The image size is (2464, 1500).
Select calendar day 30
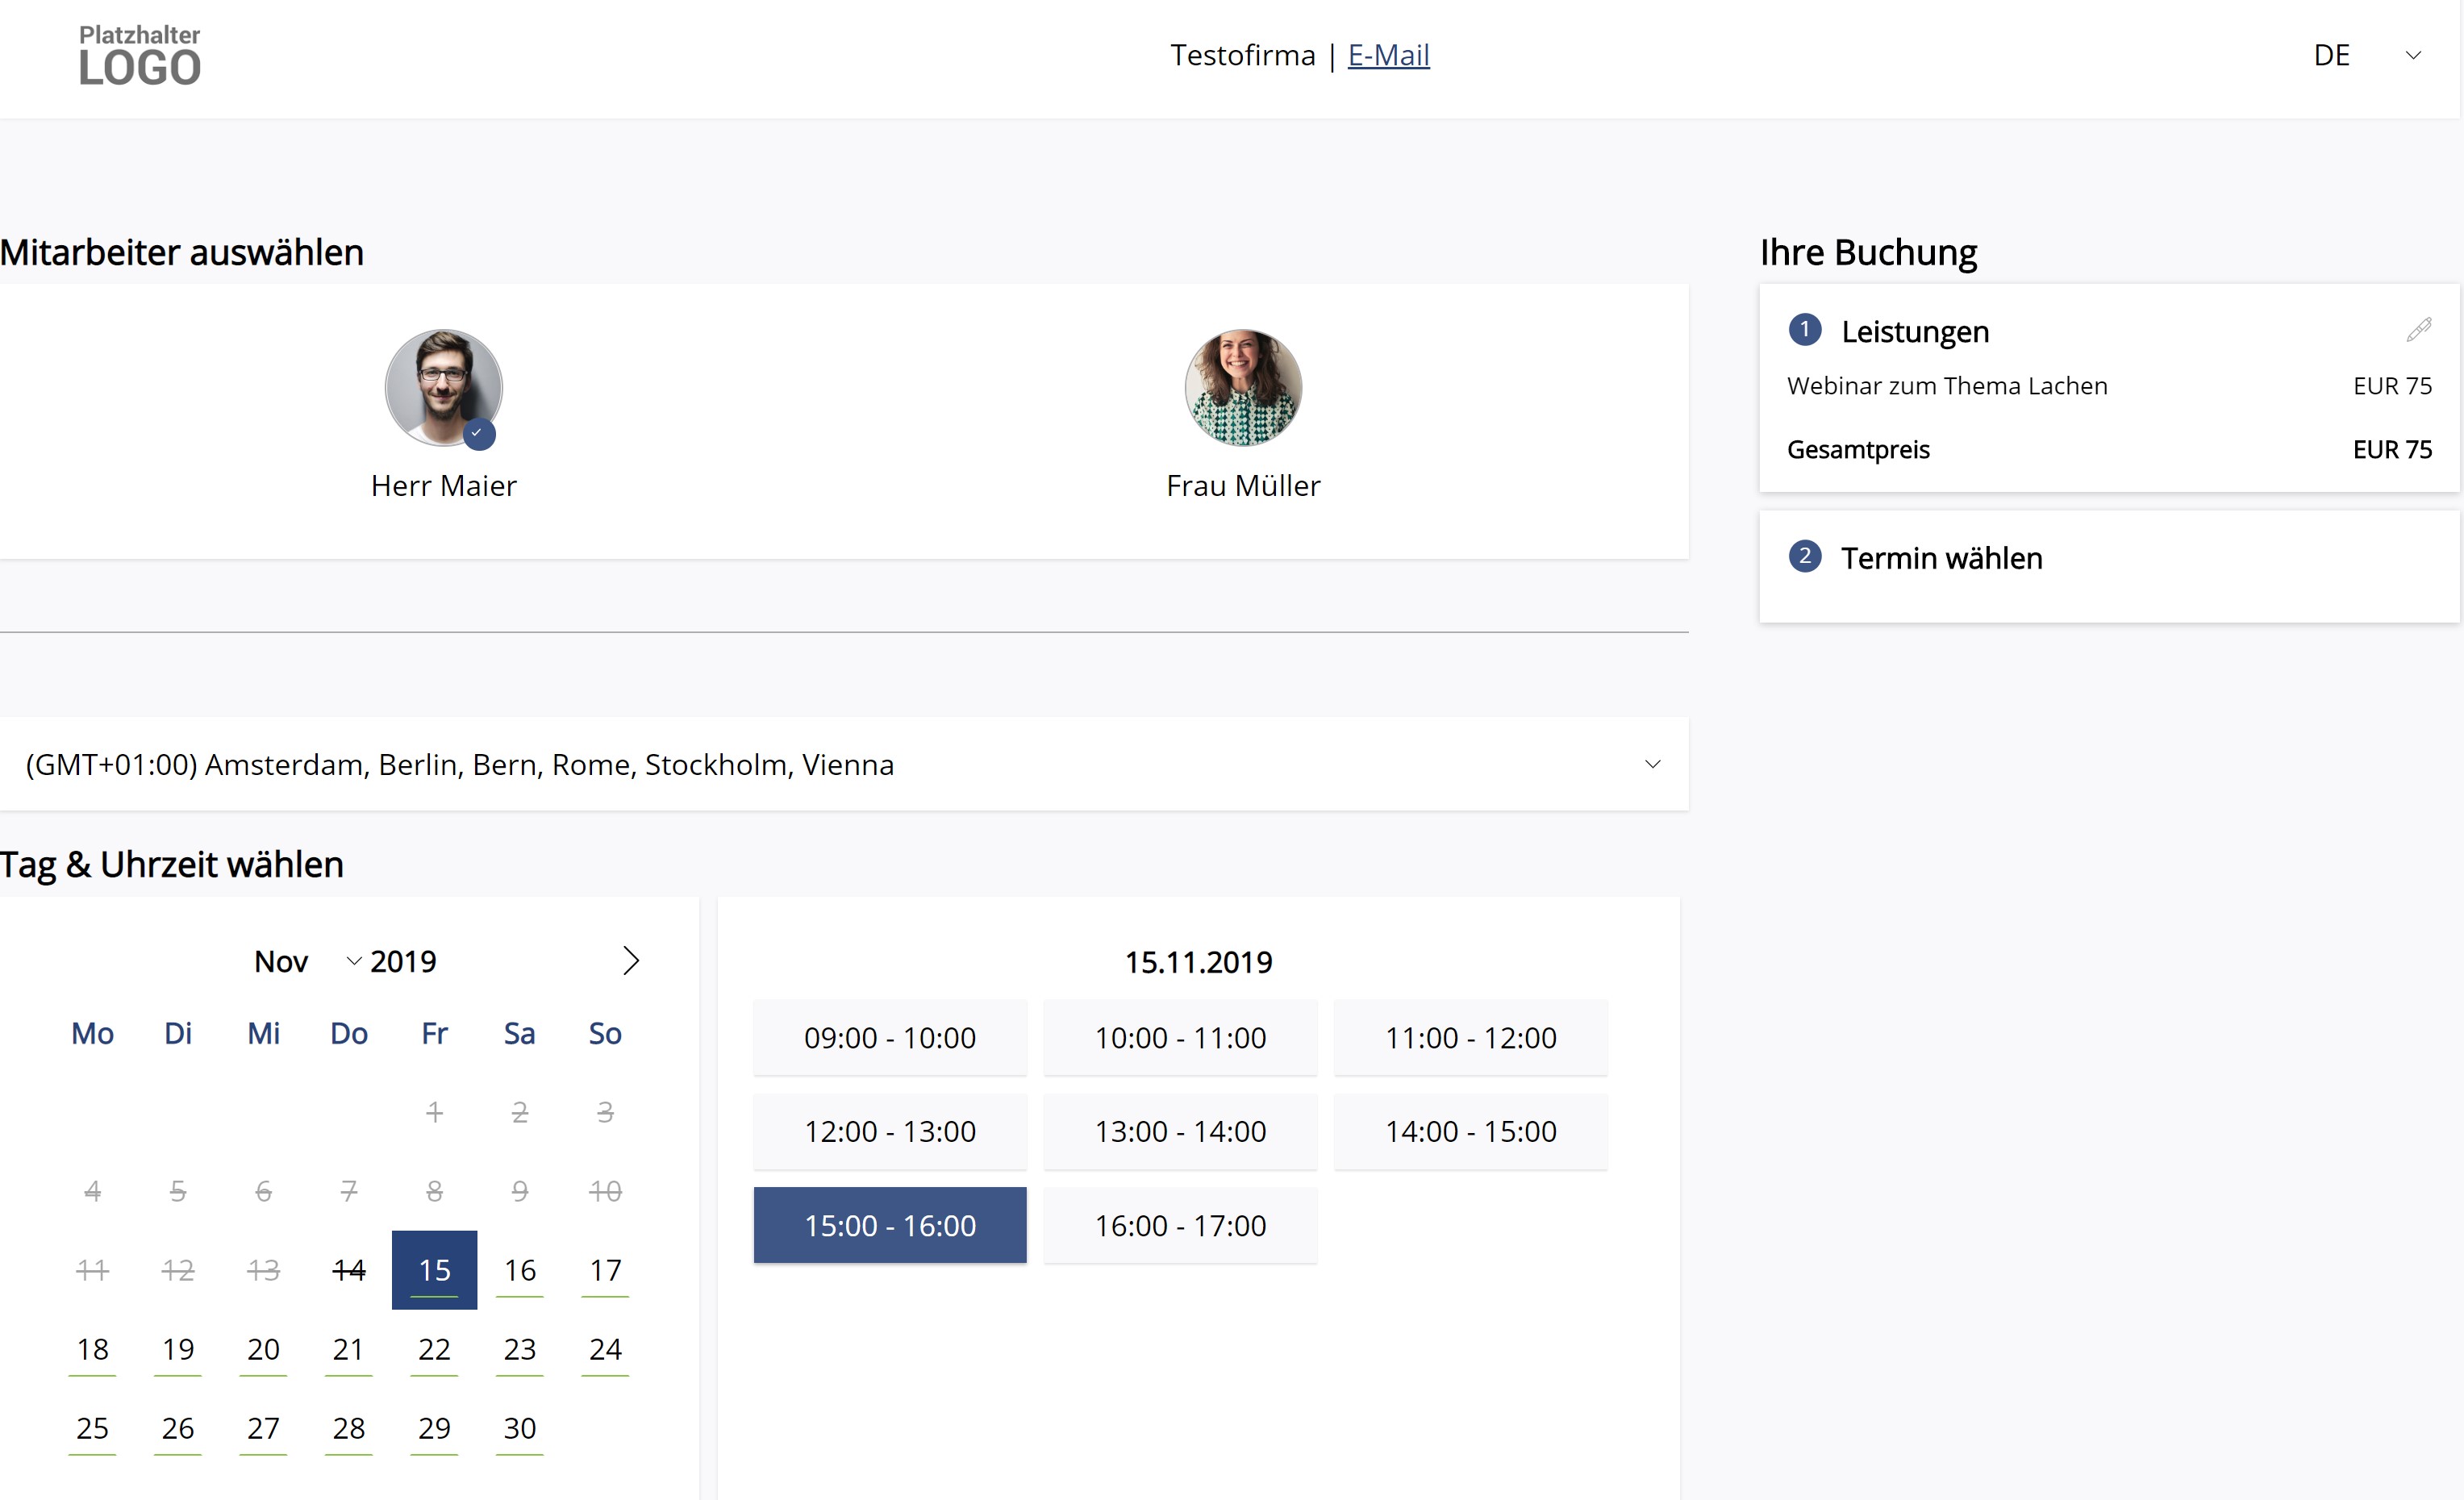[x=519, y=1428]
